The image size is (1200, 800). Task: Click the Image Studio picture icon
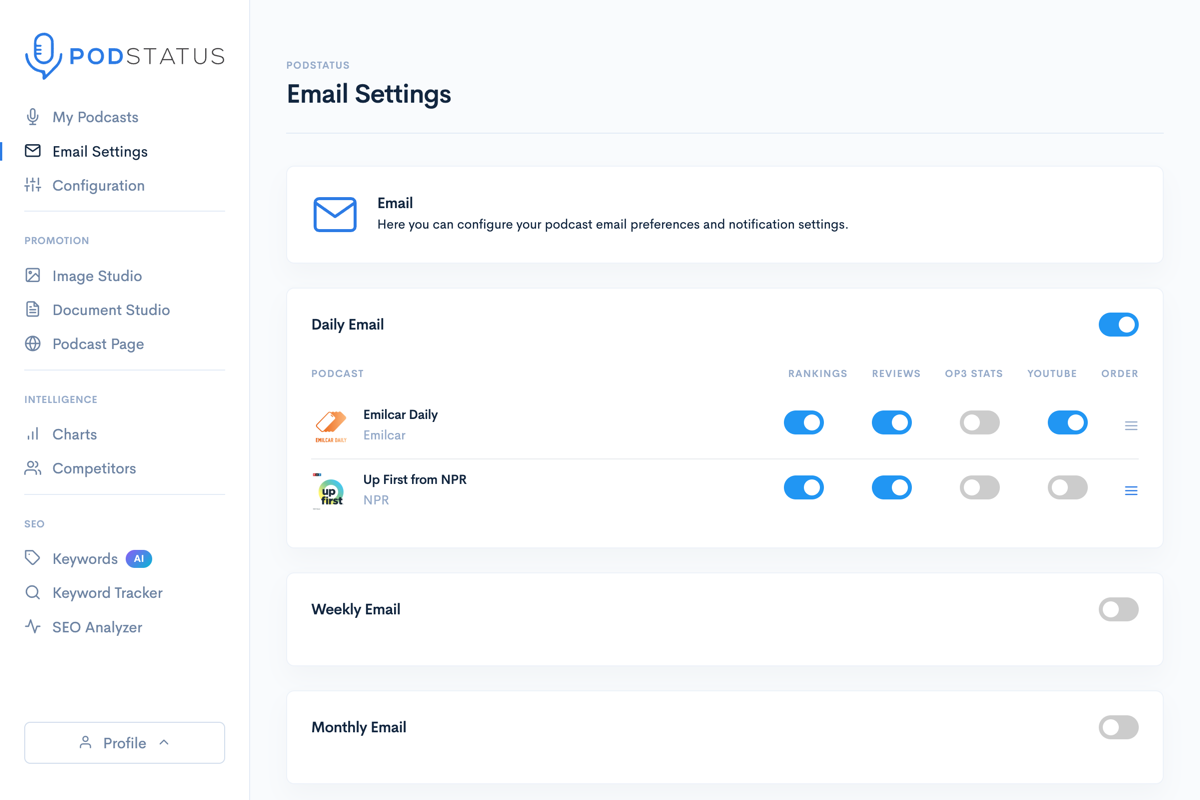pyautogui.click(x=33, y=275)
